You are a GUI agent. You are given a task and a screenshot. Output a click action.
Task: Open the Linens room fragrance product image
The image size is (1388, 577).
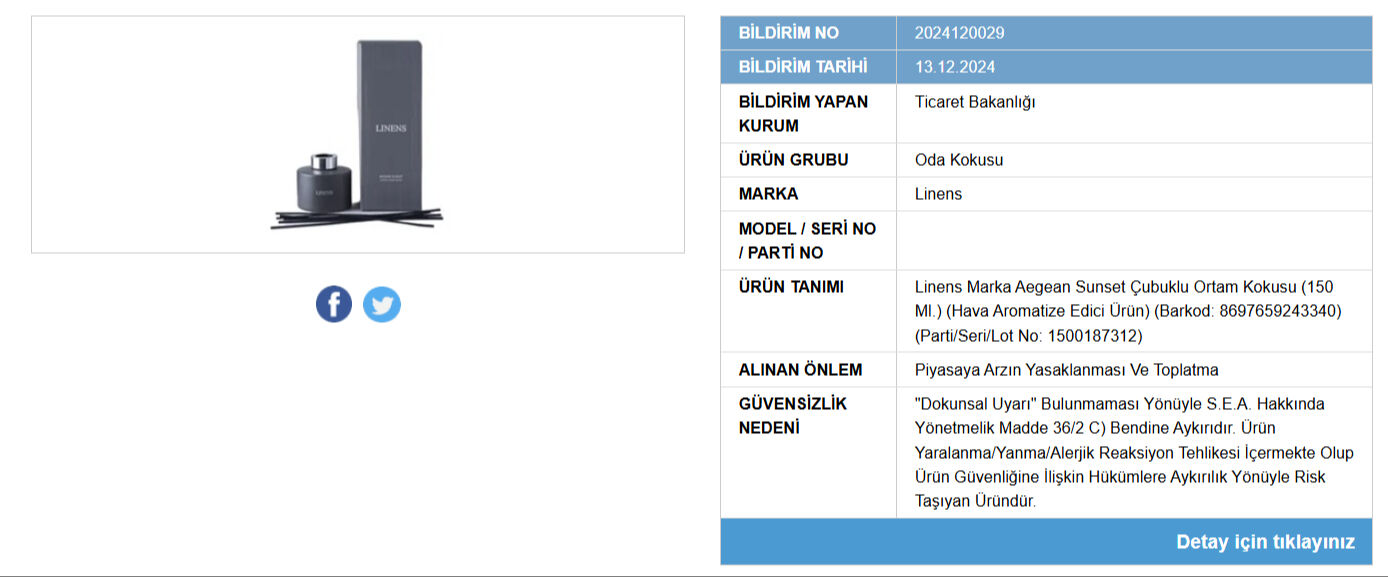click(x=357, y=134)
